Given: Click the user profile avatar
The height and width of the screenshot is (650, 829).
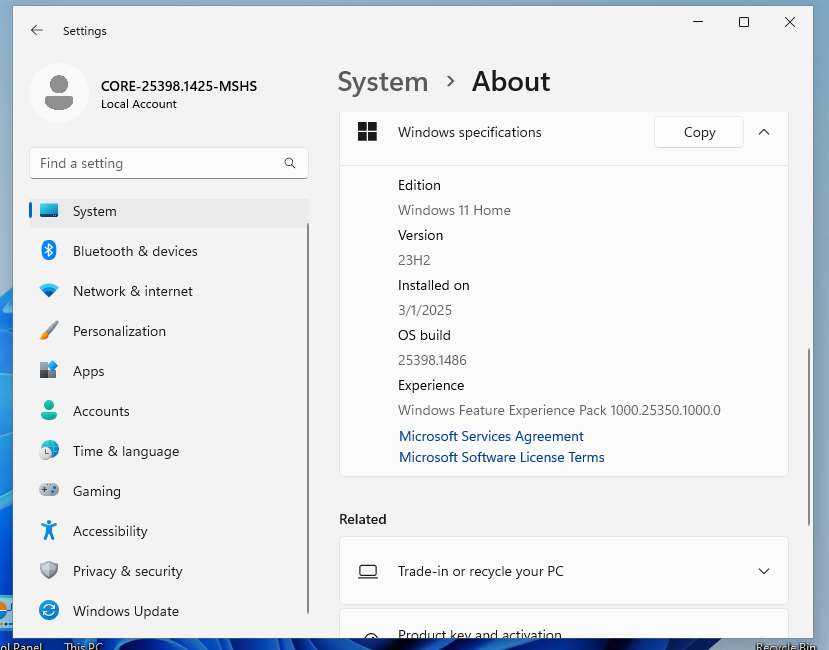Looking at the screenshot, I should (x=59, y=93).
